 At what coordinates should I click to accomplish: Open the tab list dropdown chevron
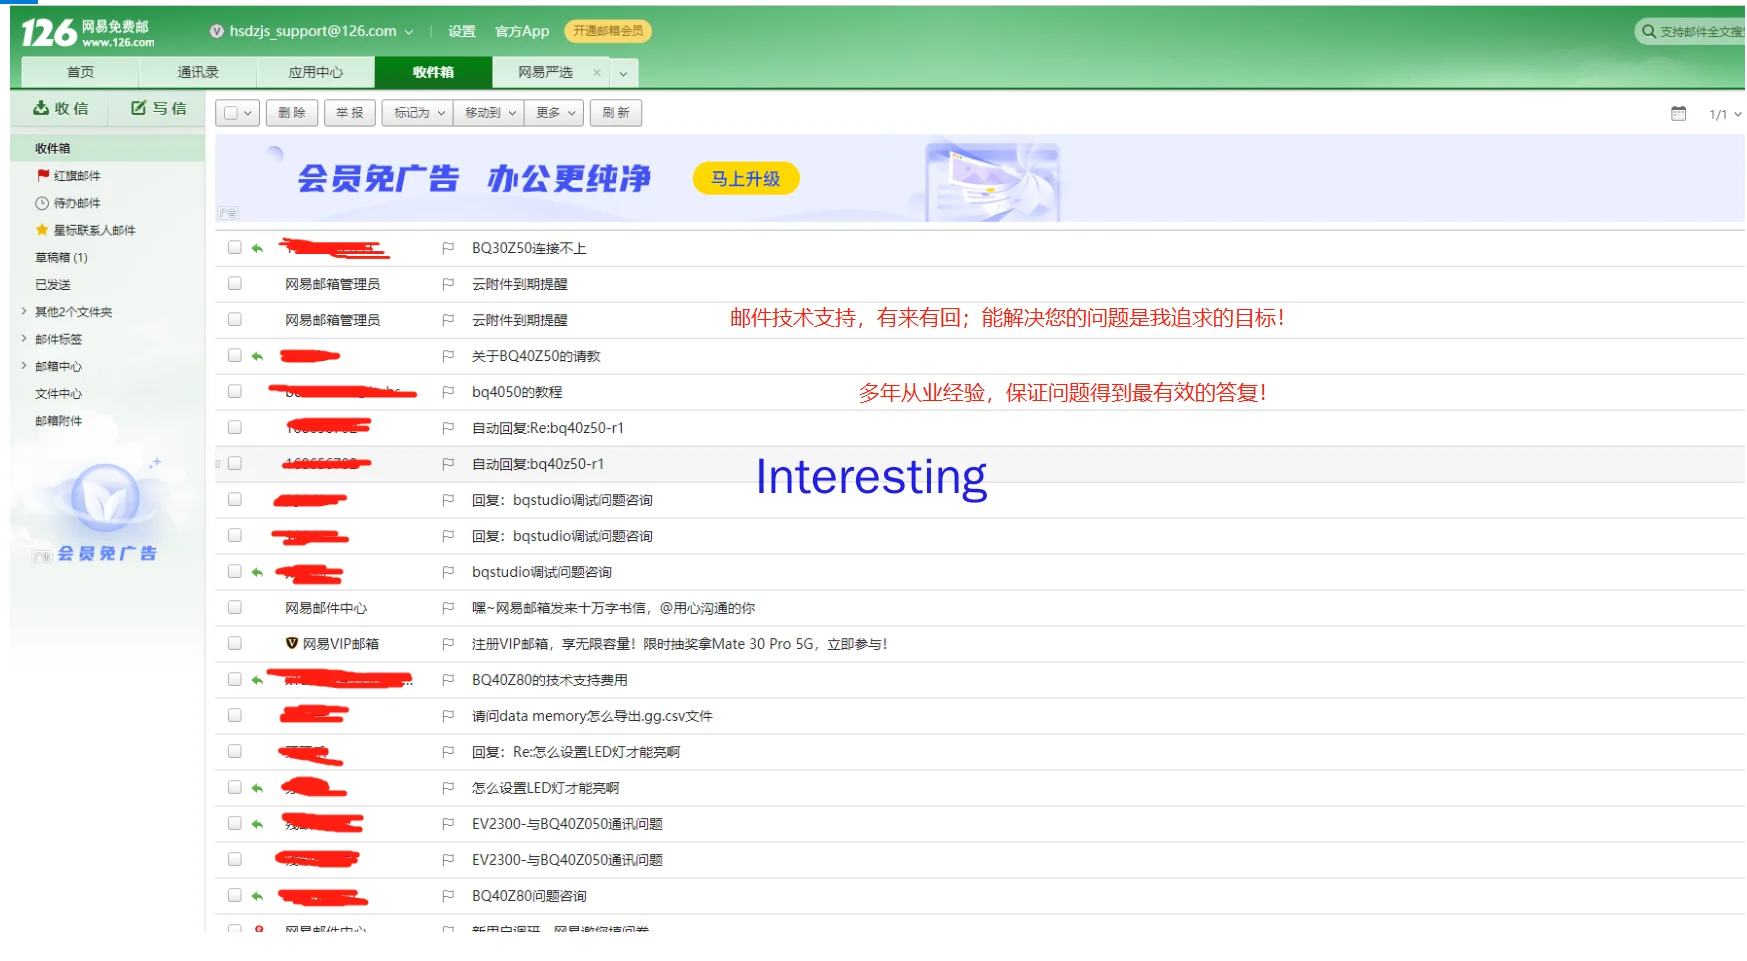click(623, 73)
